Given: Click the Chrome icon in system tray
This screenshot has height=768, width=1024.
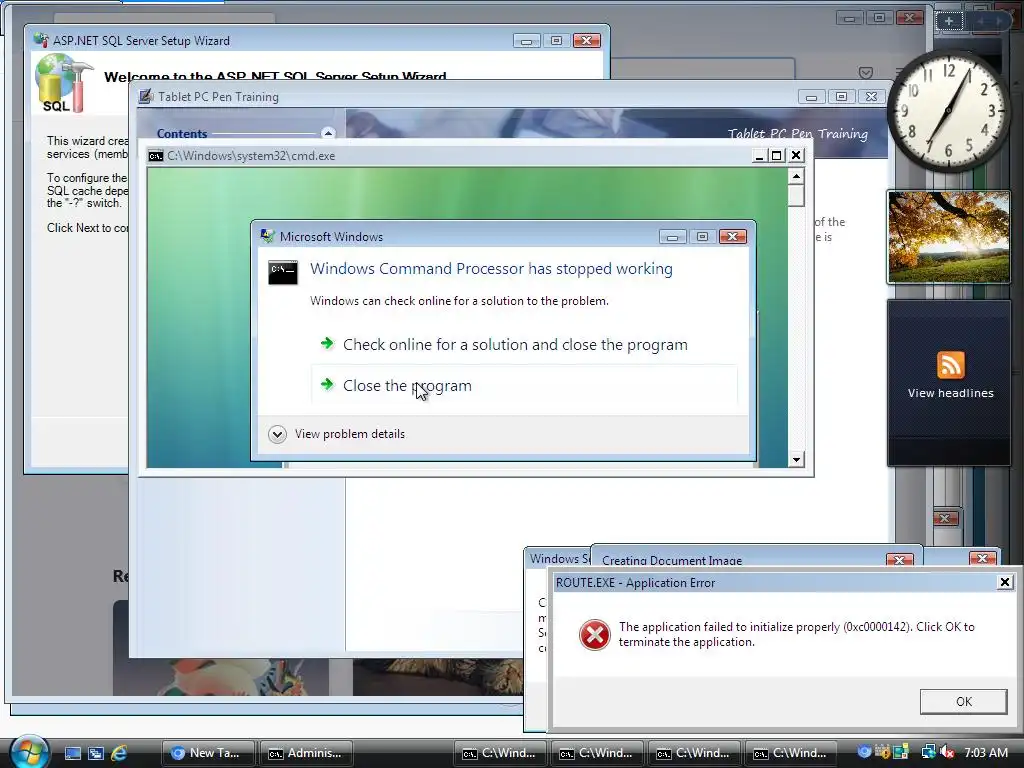Looking at the screenshot, I should (864, 752).
